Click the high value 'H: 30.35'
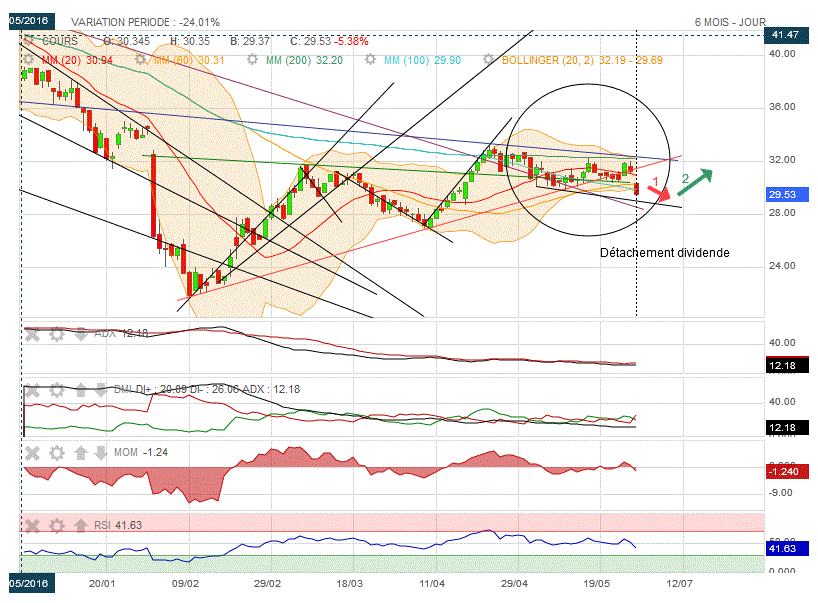This screenshot has width=818, height=603. coord(190,41)
